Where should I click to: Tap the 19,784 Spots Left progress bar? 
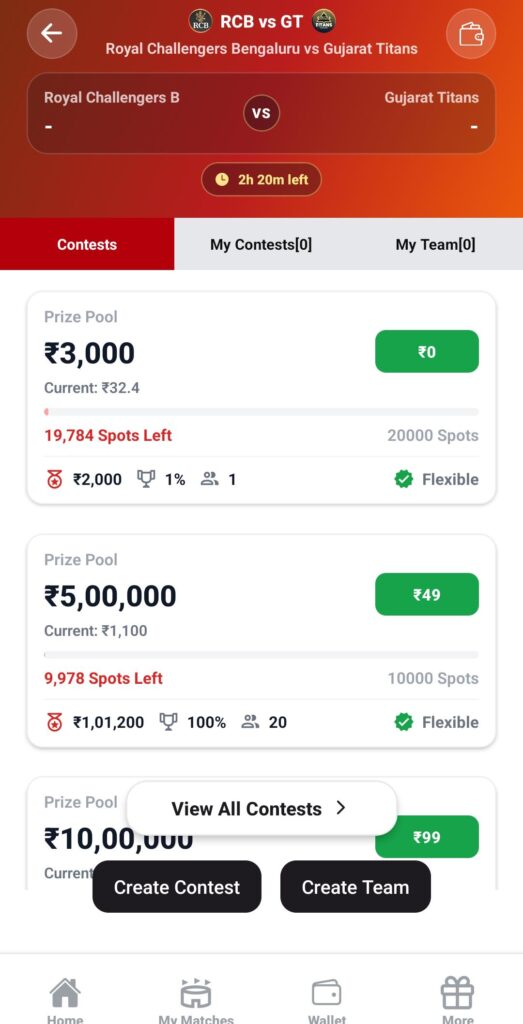click(x=261, y=412)
